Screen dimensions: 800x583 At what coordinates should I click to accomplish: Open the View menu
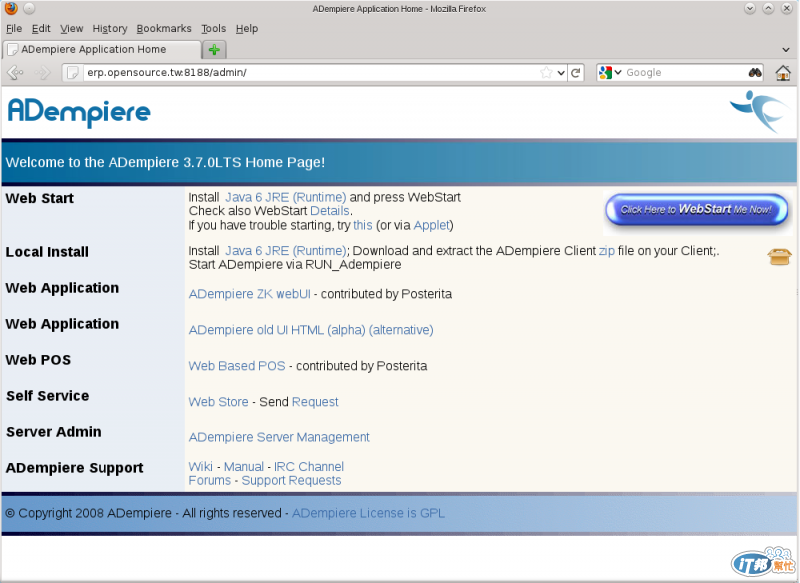71,29
